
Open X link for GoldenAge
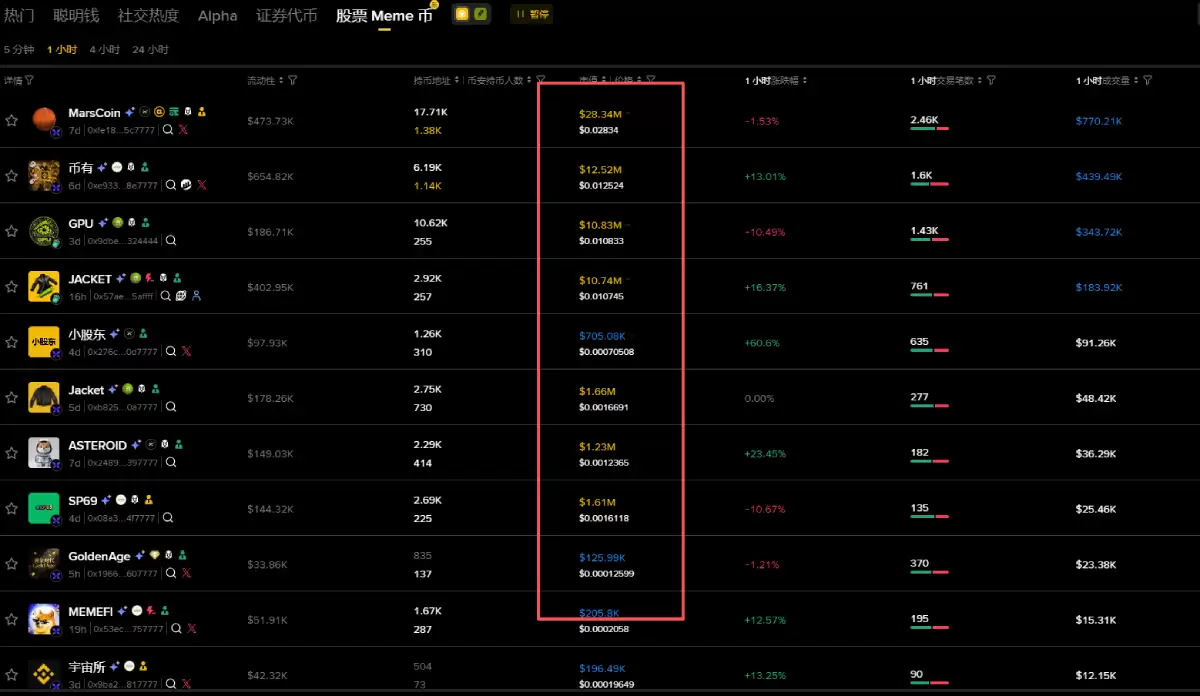186,573
